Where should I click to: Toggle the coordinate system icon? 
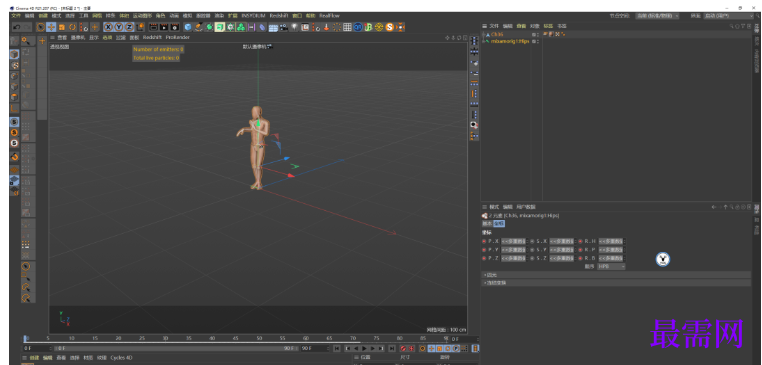140,27
